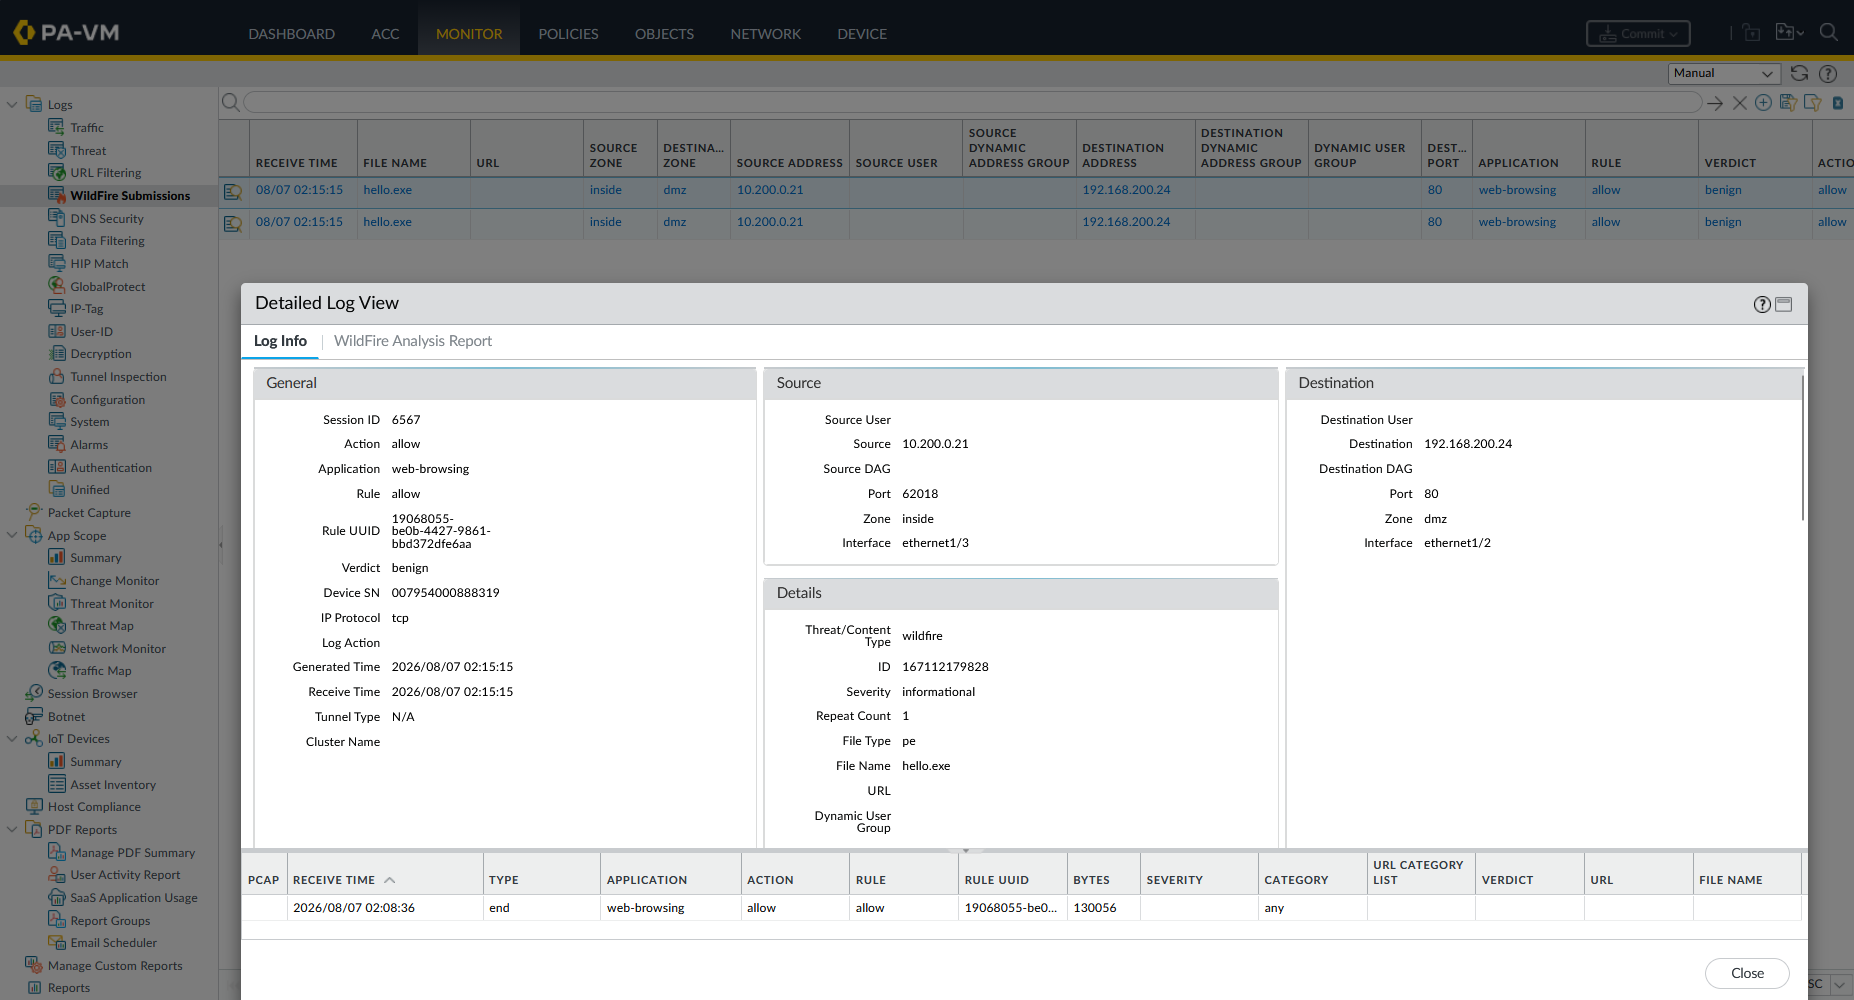This screenshot has width=1854, height=1000.
Task: Collapse the PDF Reports tree node
Action: (12, 829)
